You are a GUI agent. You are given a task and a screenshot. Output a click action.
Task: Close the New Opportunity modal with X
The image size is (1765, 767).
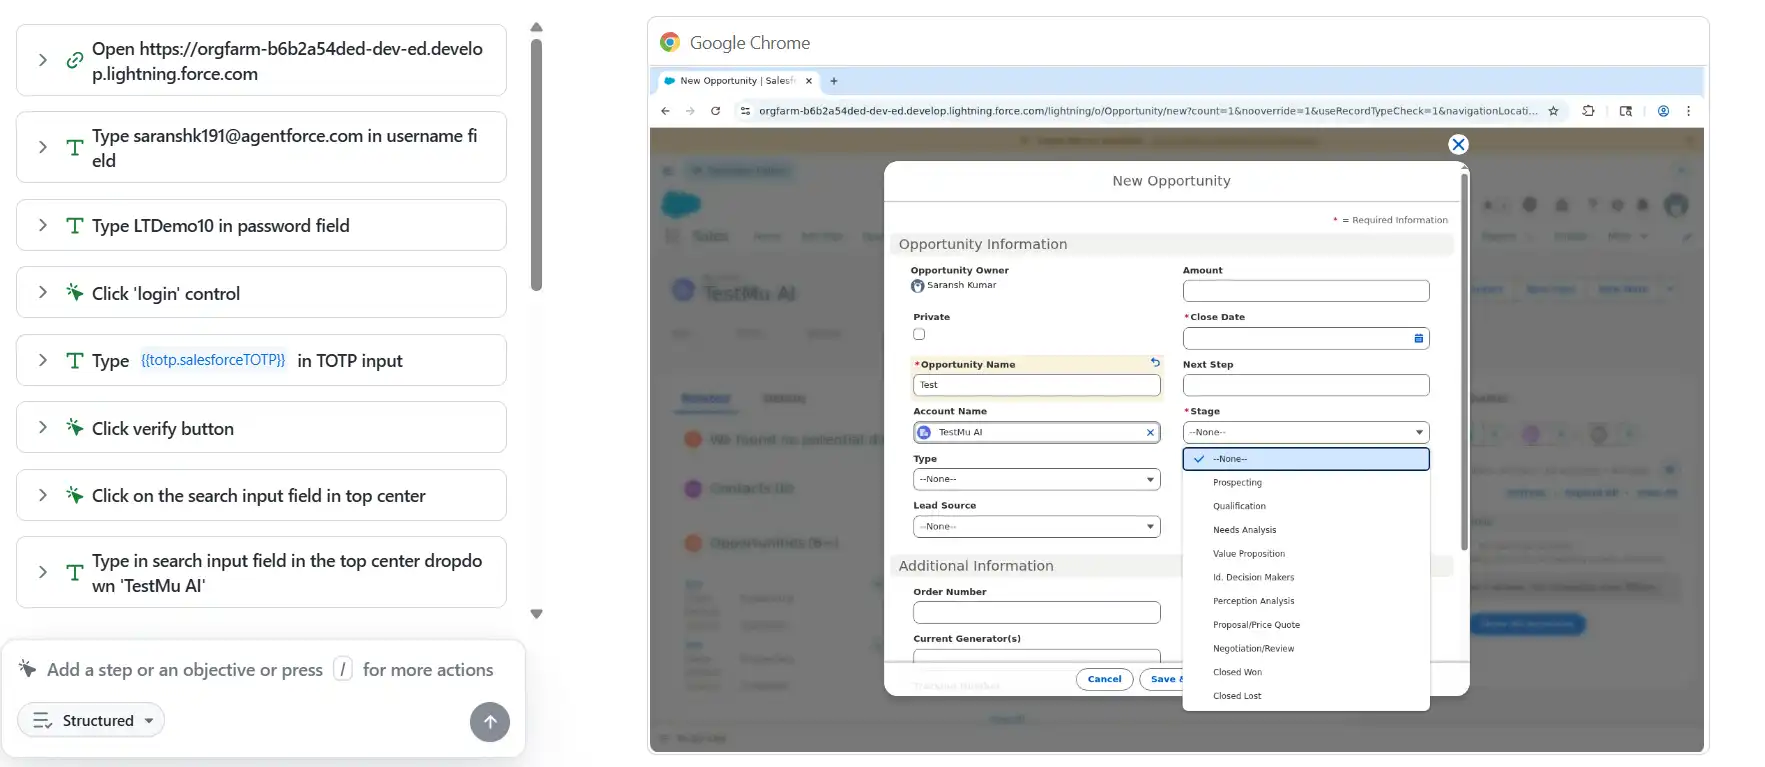[1458, 144]
